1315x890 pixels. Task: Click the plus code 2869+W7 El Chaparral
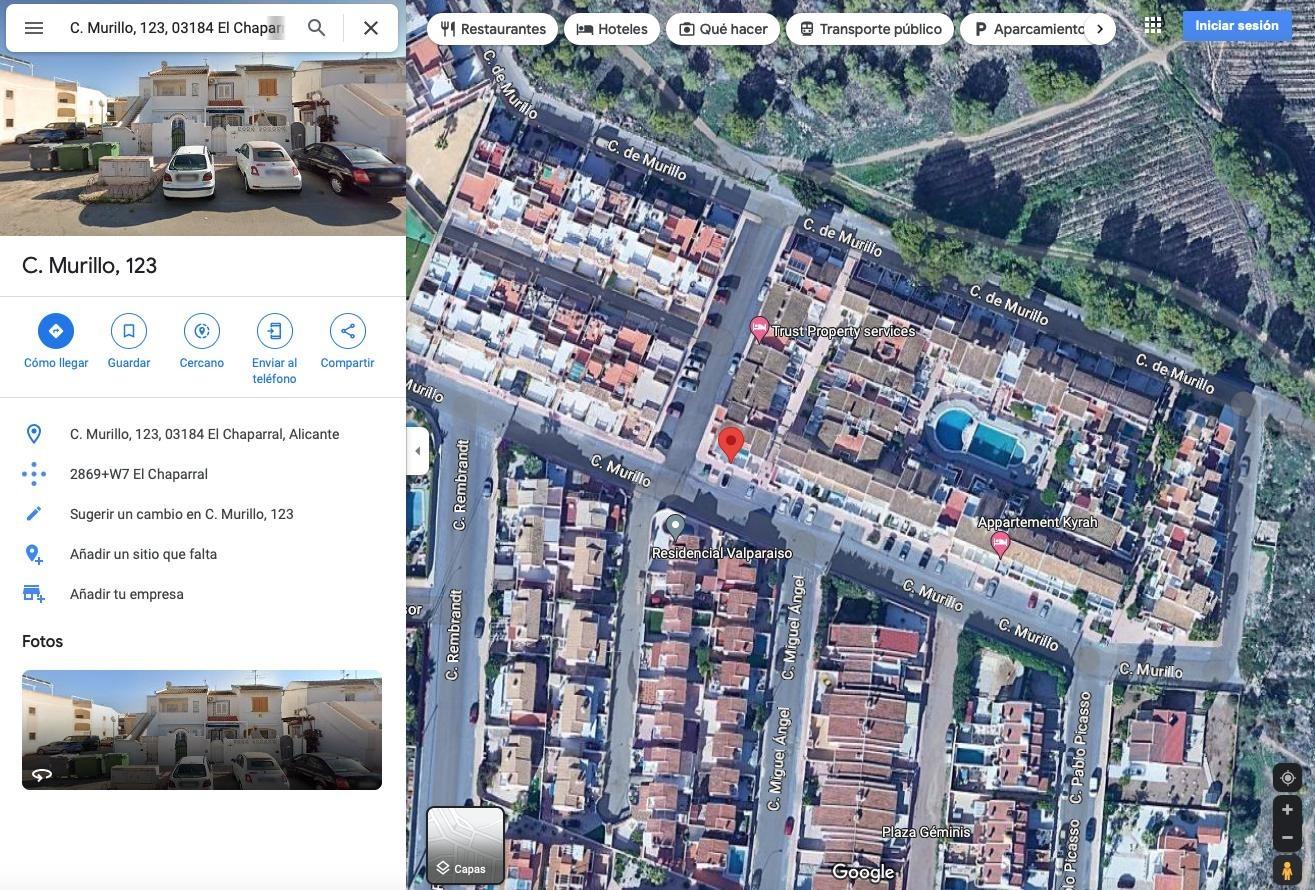[139, 474]
